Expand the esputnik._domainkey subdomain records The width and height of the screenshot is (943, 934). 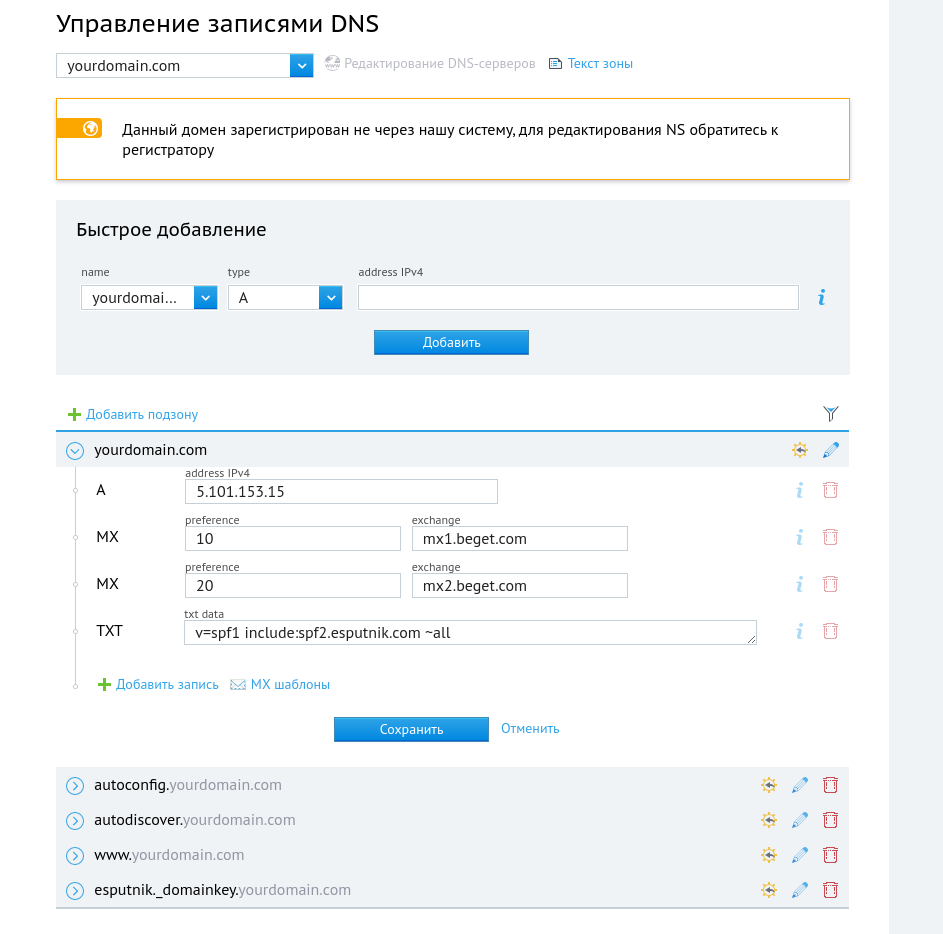point(74,891)
